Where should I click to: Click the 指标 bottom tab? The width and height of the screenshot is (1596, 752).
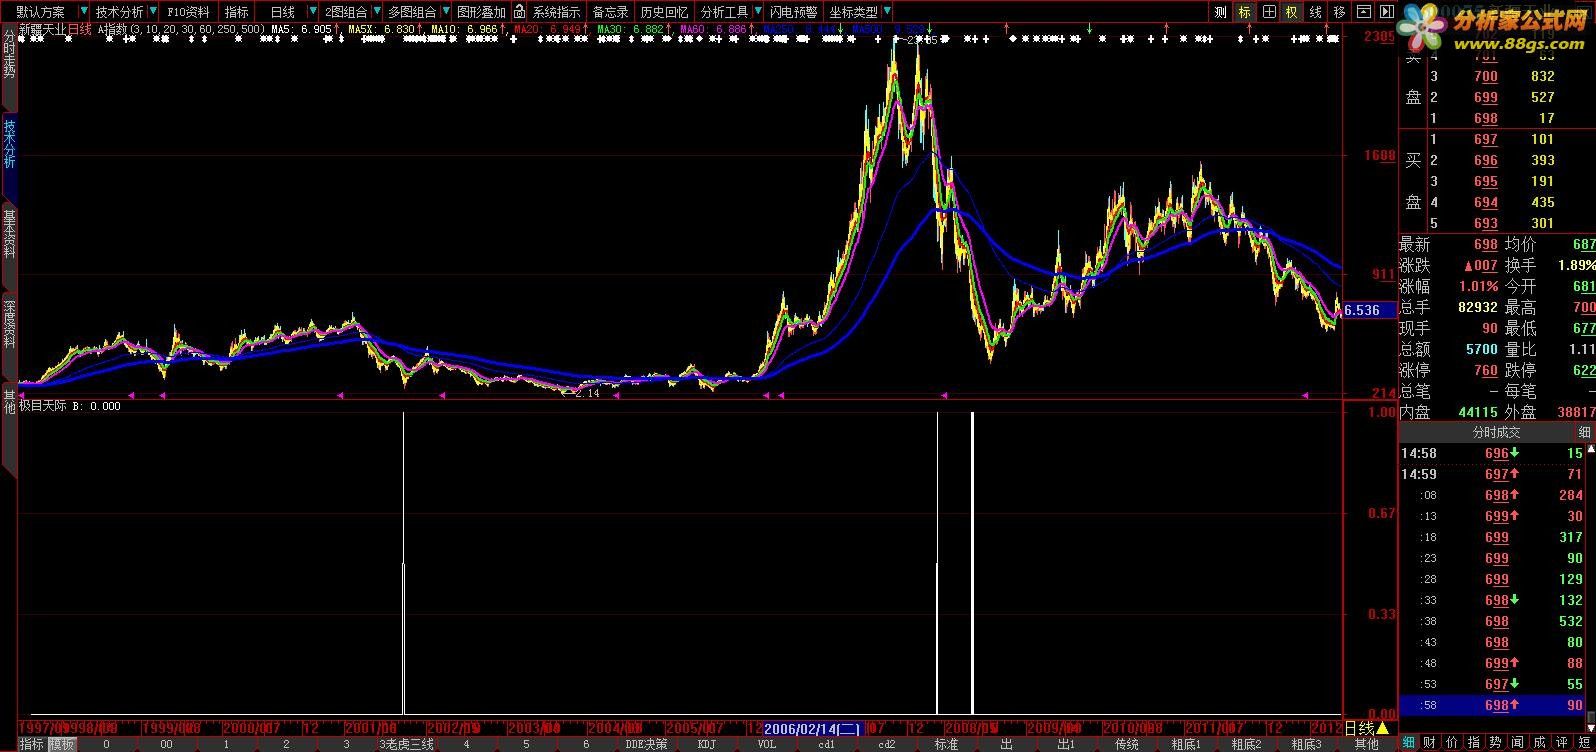click(x=32, y=744)
